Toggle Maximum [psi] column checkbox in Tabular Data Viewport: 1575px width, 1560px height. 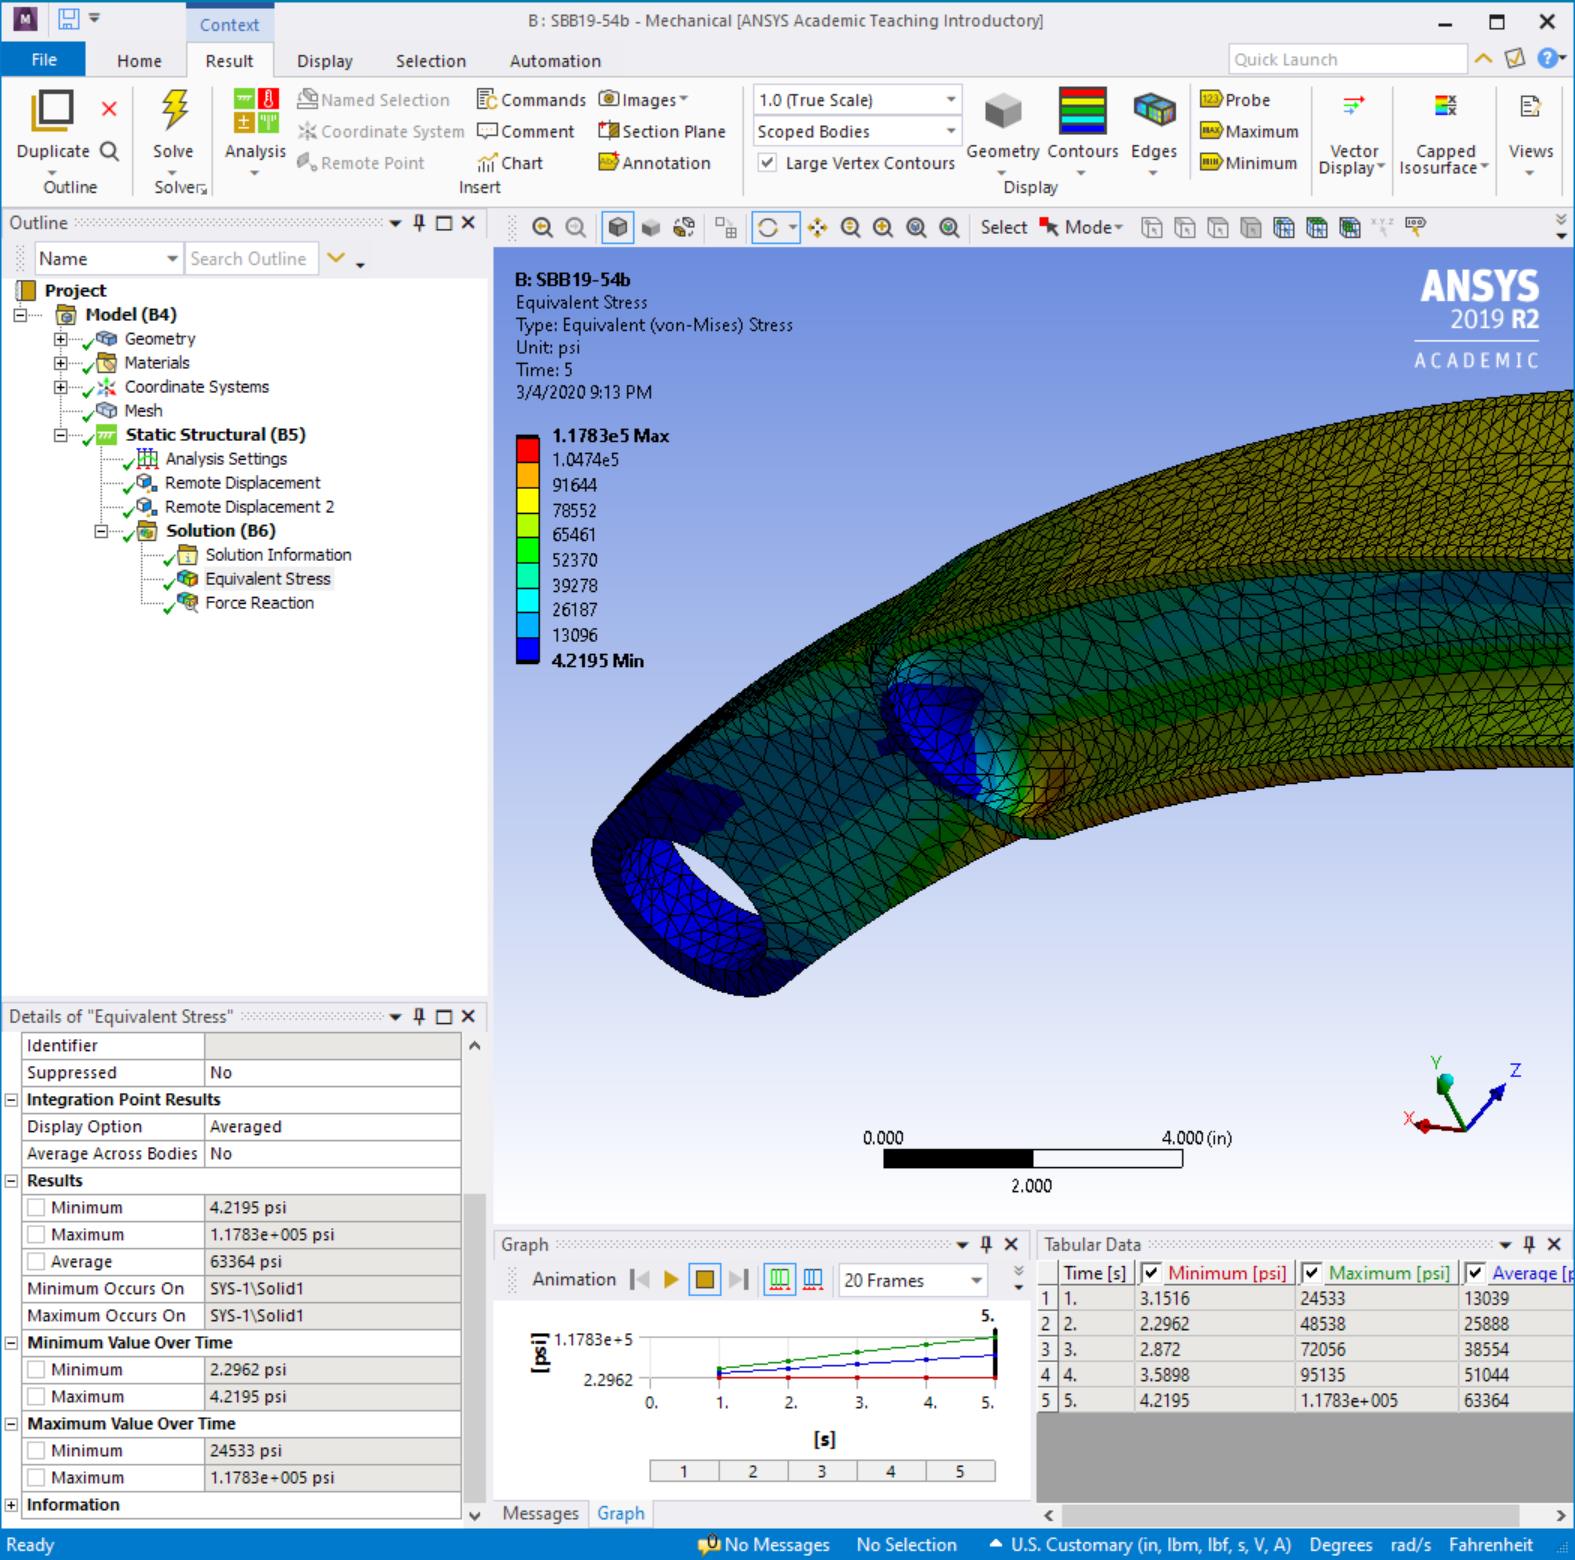(1310, 1273)
